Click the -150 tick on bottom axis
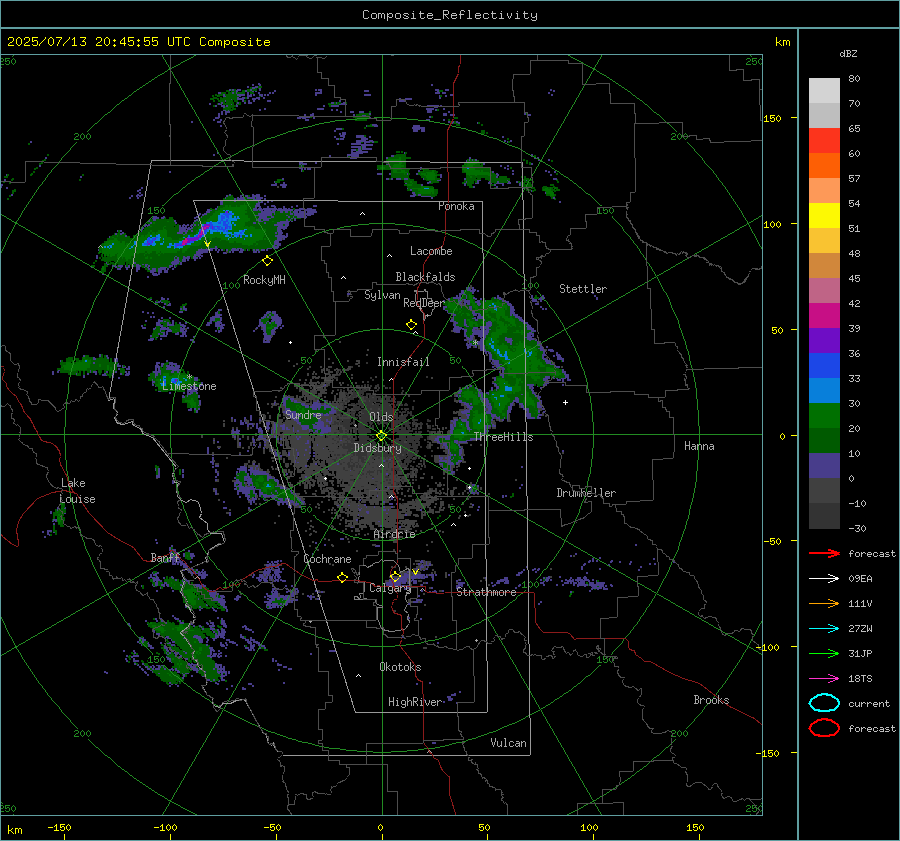Image resolution: width=900 pixels, height=841 pixels. click(x=59, y=827)
